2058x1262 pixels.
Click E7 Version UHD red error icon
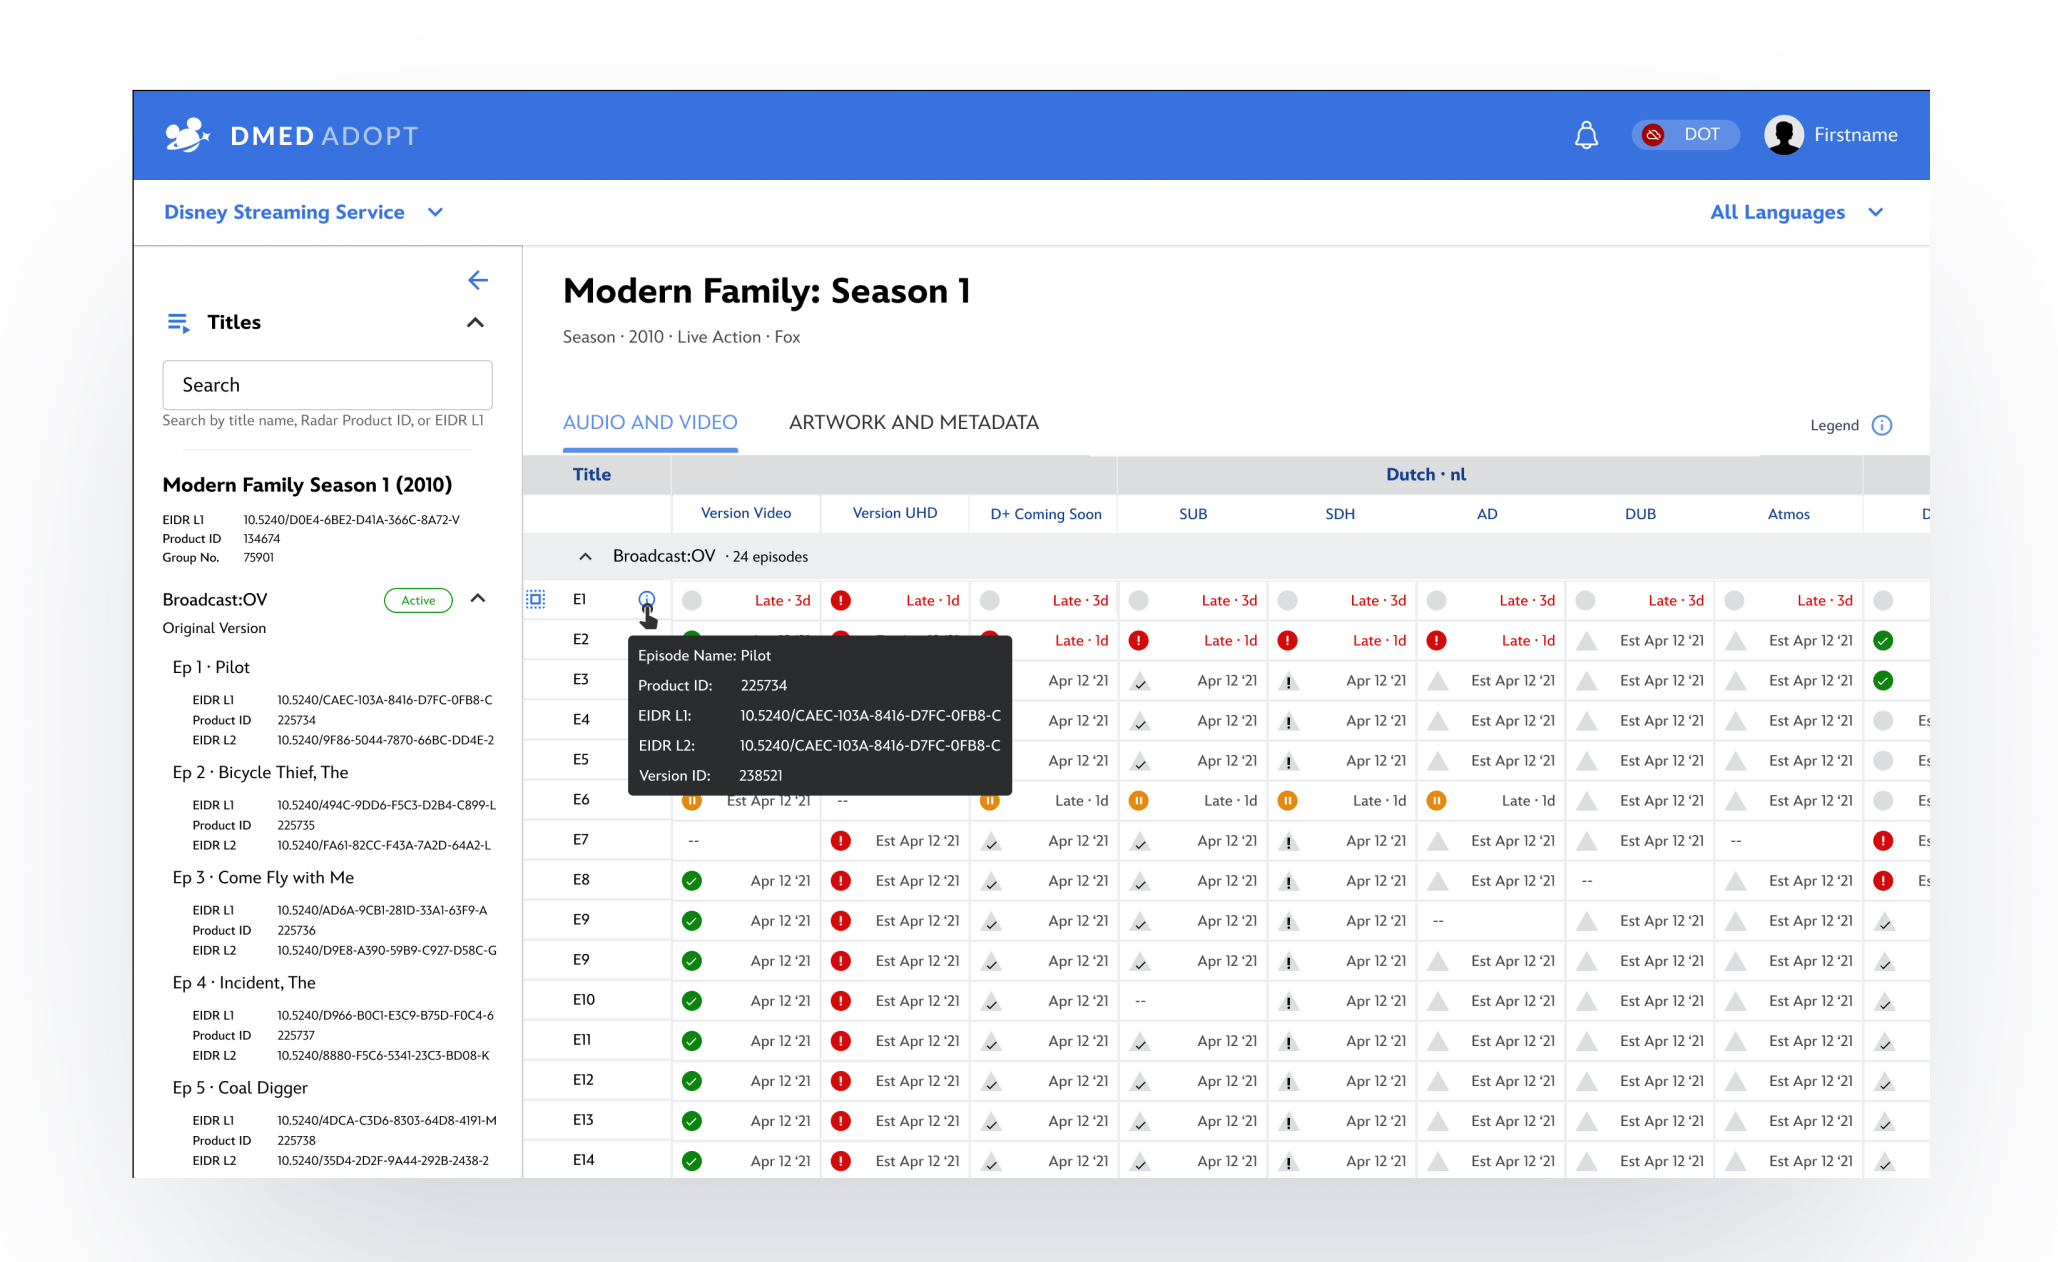pyautogui.click(x=841, y=841)
